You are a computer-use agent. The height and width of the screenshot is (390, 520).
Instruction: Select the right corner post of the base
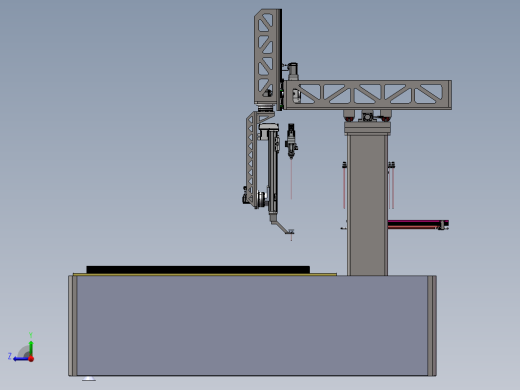click(432, 326)
